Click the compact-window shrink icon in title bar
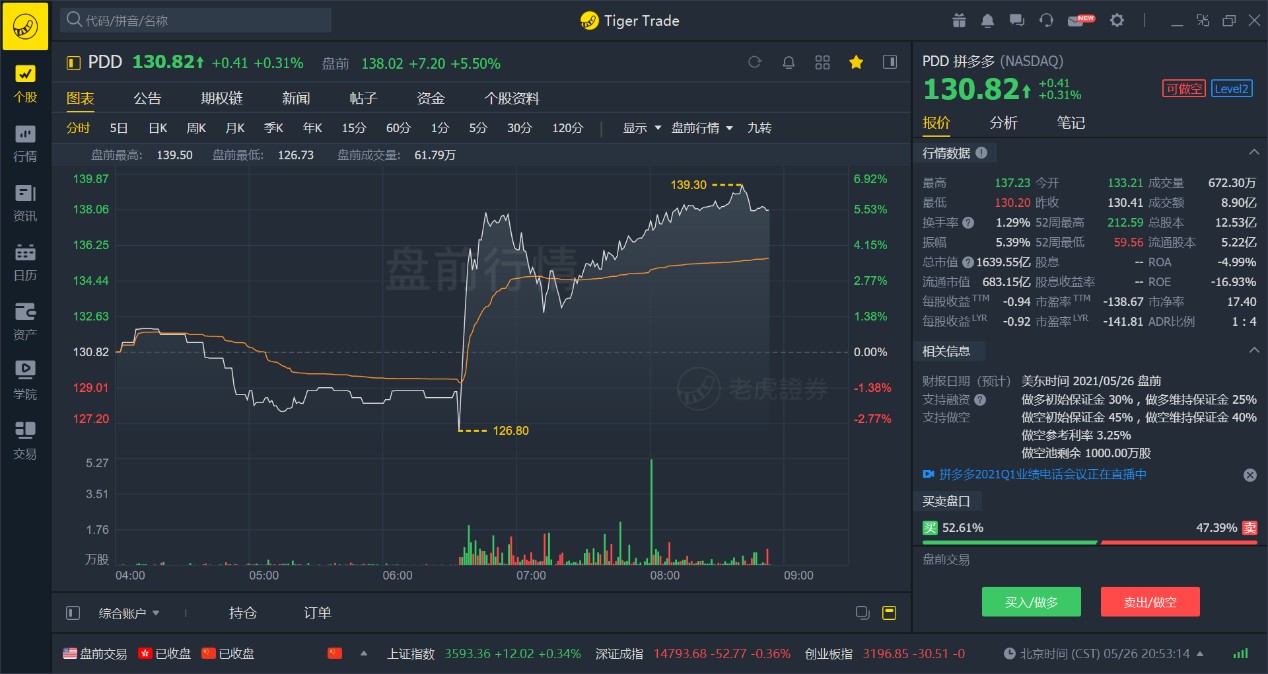 (x=1202, y=20)
